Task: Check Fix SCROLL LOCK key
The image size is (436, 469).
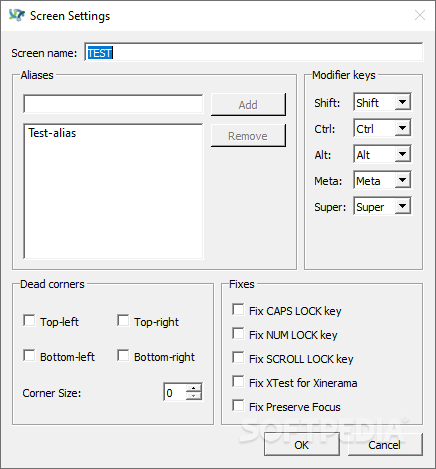Action: pos(238,357)
